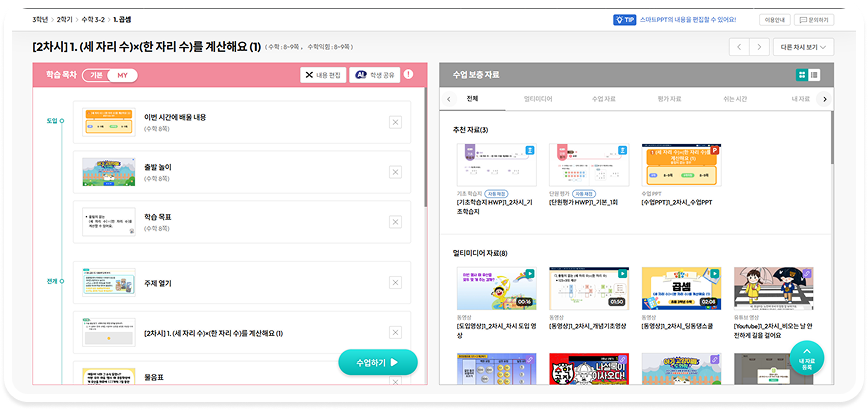
Task: Click title '[수업PPT]1_2차시_수업PPT'
Action: pyautogui.click(x=677, y=203)
